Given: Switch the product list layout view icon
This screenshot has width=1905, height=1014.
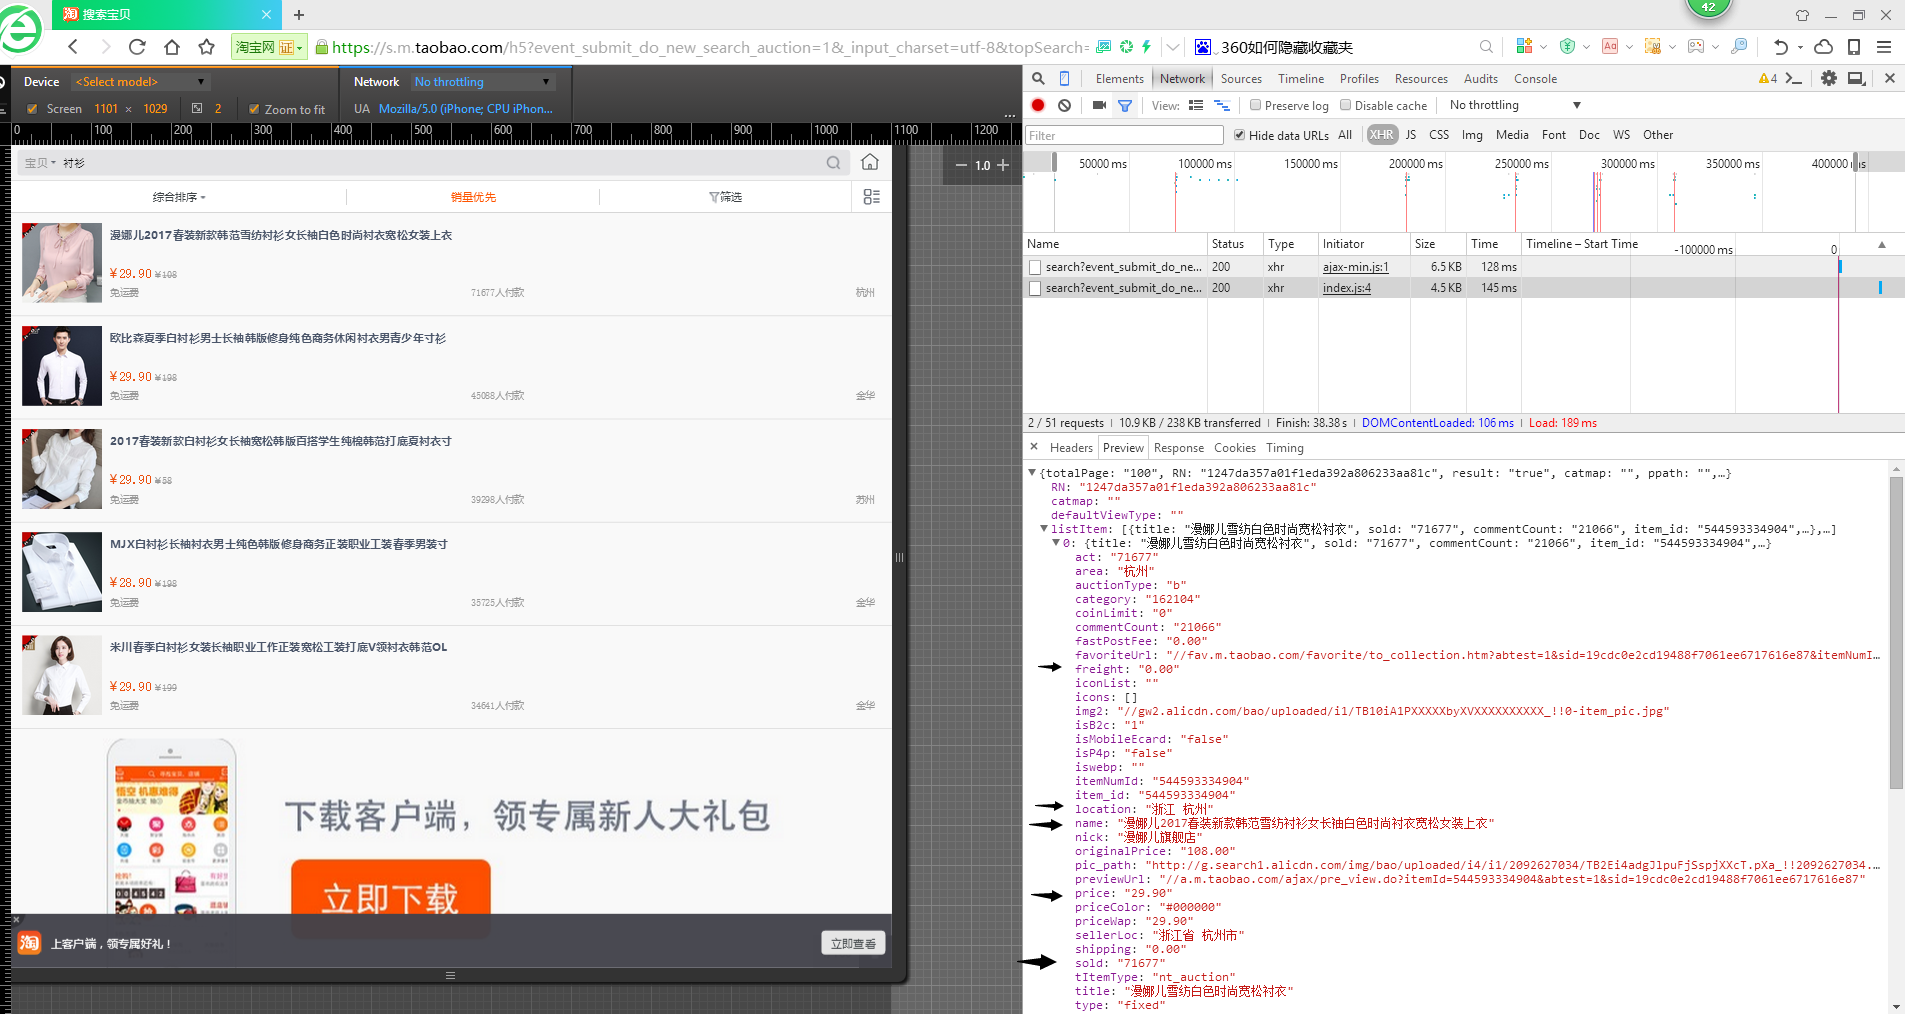Looking at the screenshot, I should click(871, 197).
